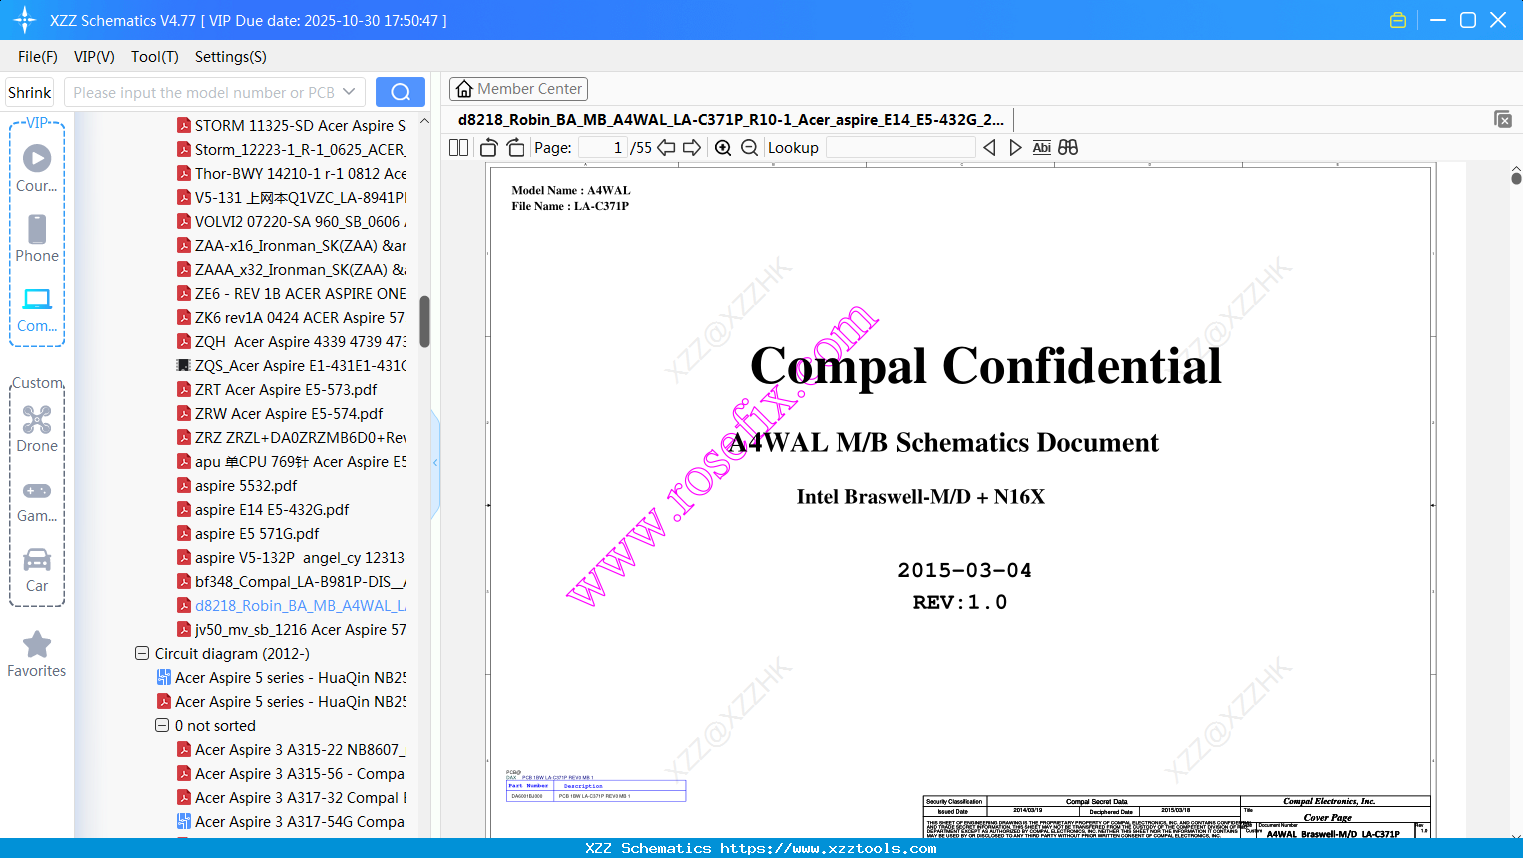1523x858 pixels.
Task: Go to the next page arrow
Action: [x=692, y=148]
